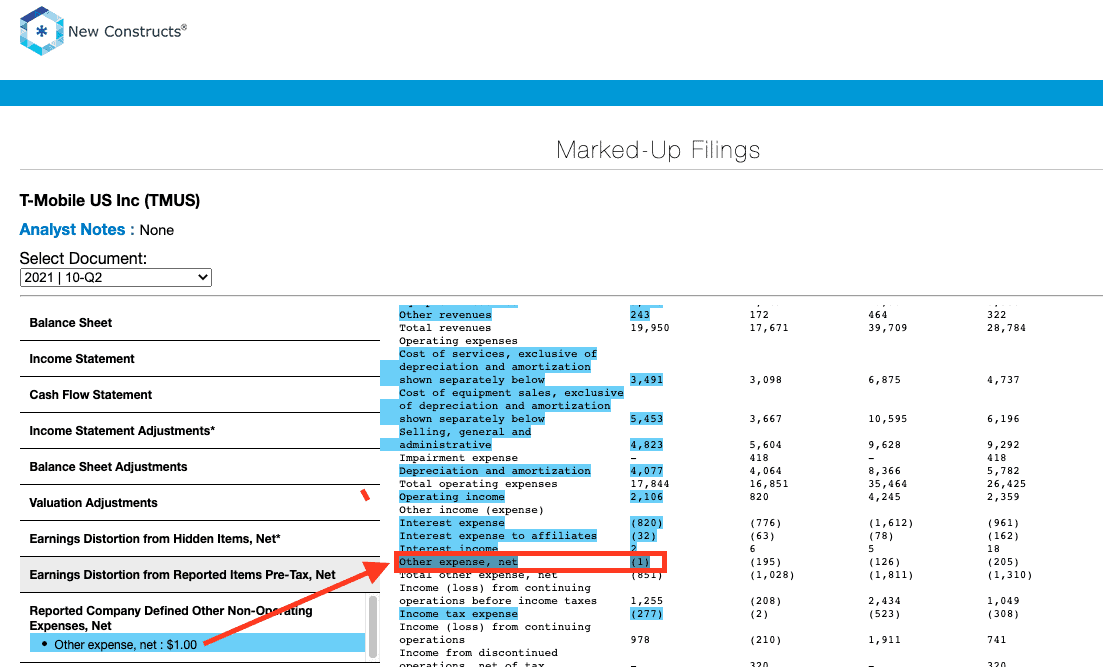Open the Cash Flow Statement section
The image size is (1103, 667).
(x=200, y=395)
